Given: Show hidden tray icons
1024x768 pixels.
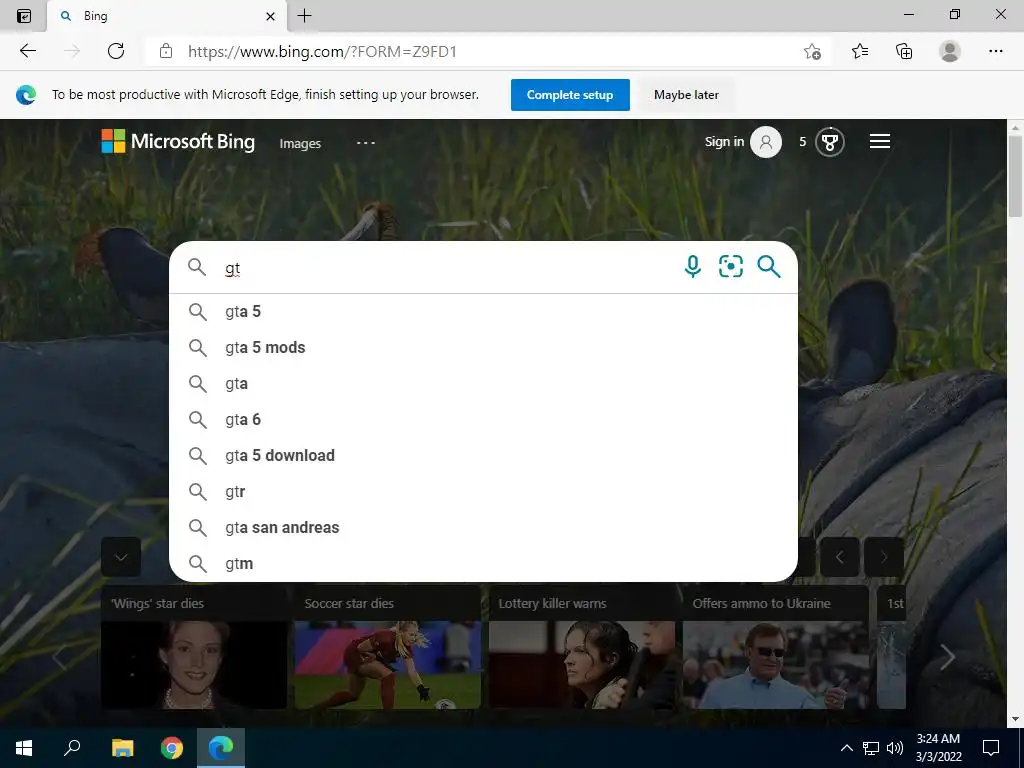Looking at the screenshot, I should click(846, 748).
